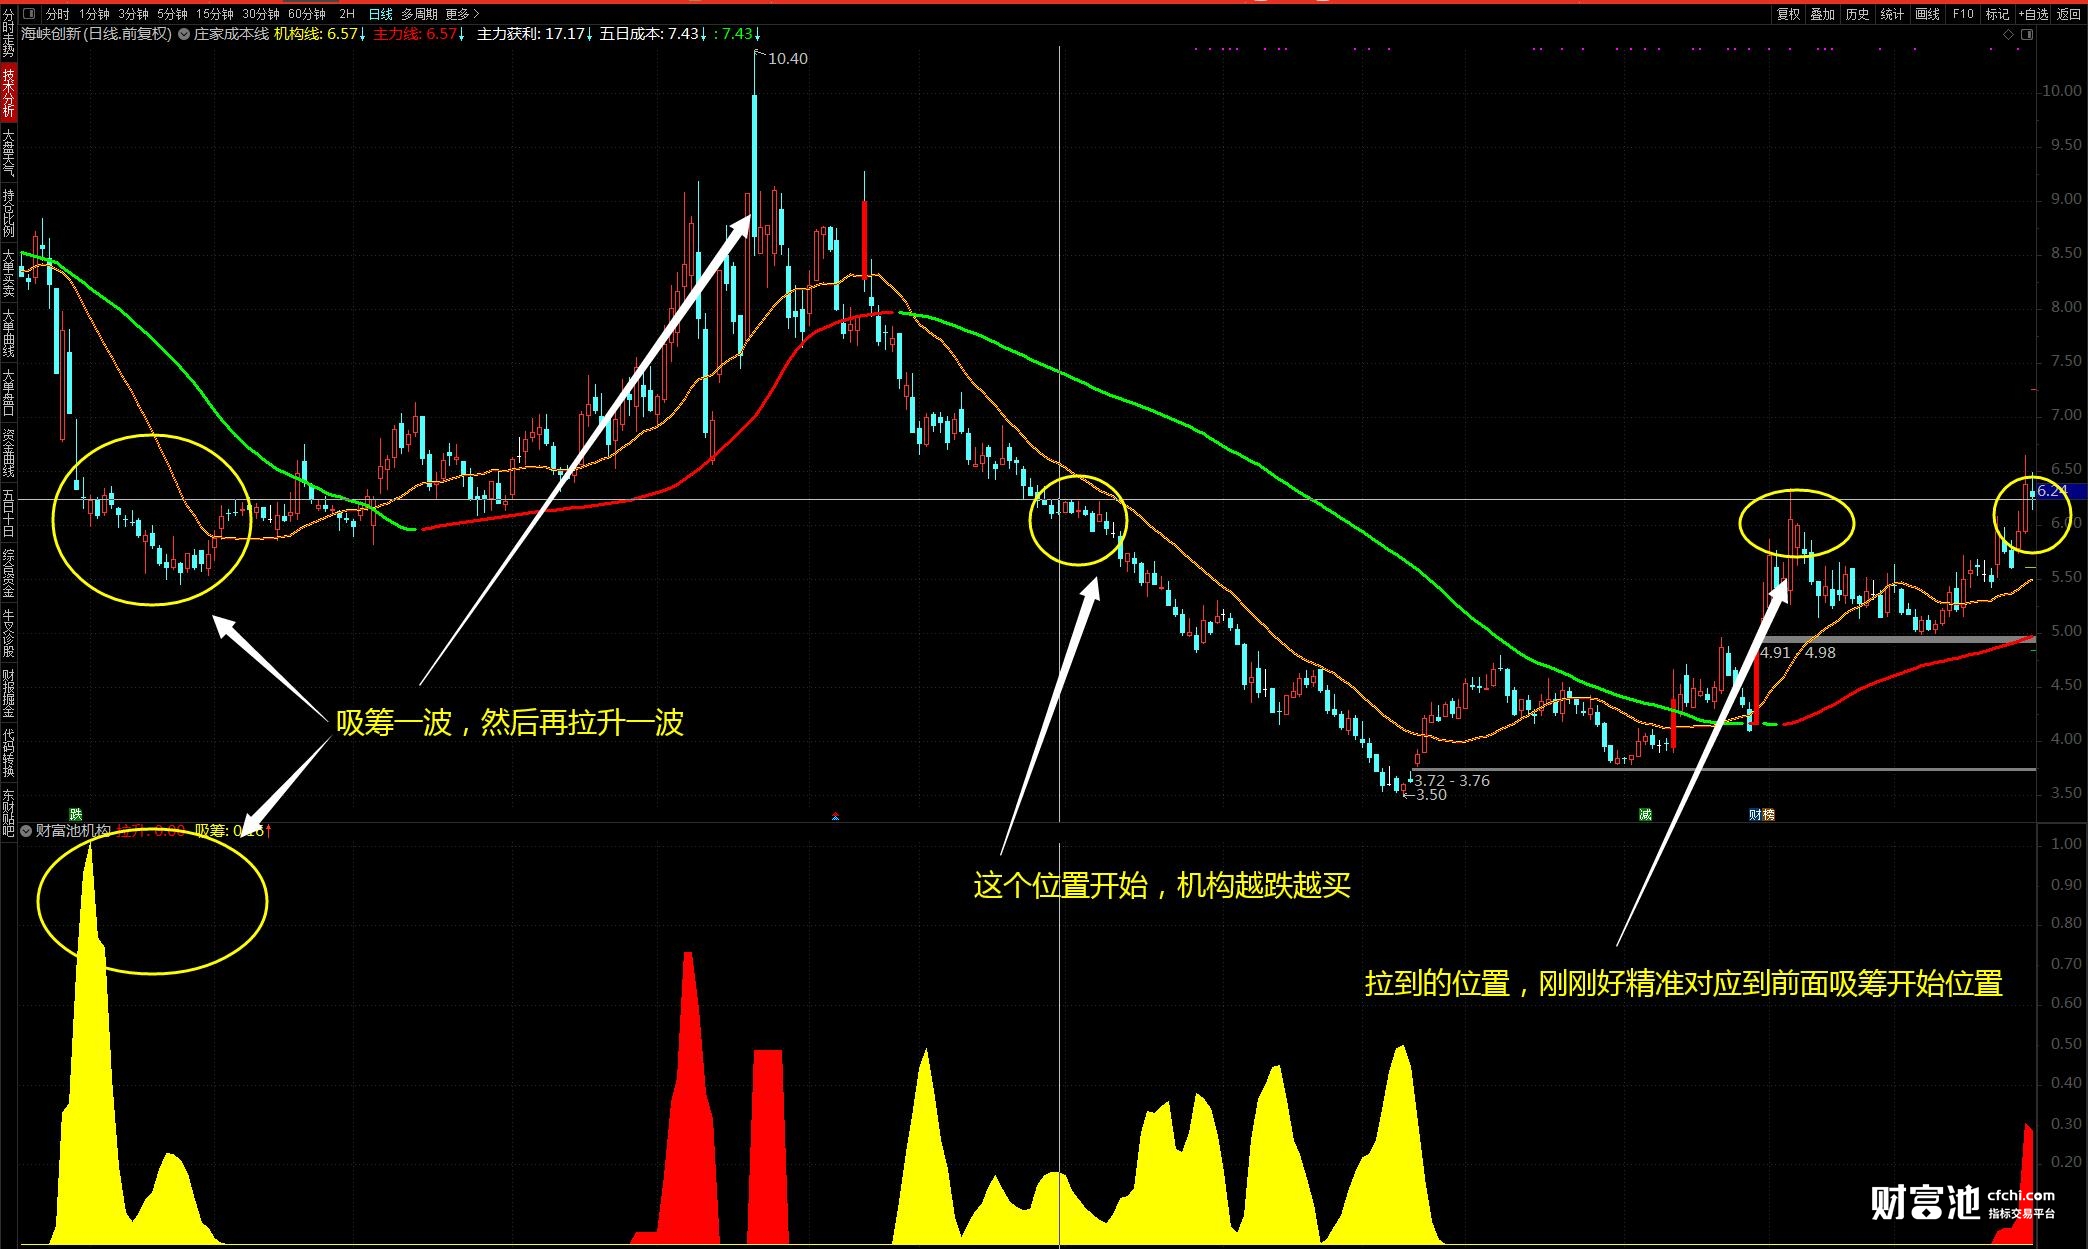Open dropdown next to 庄家成本线 indicator

pyautogui.click(x=184, y=34)
